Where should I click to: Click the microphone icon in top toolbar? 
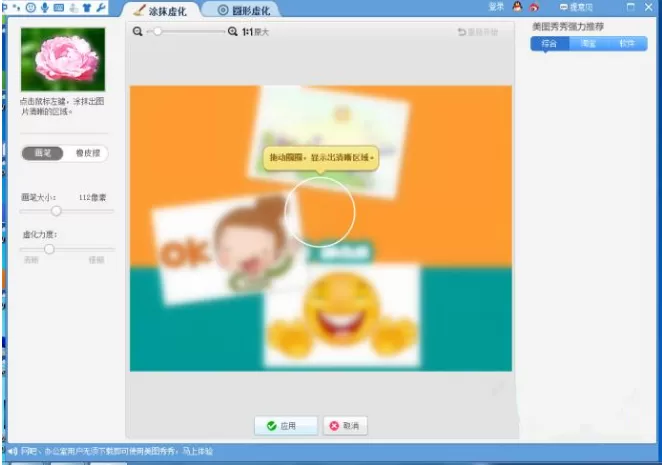(45, 7)
